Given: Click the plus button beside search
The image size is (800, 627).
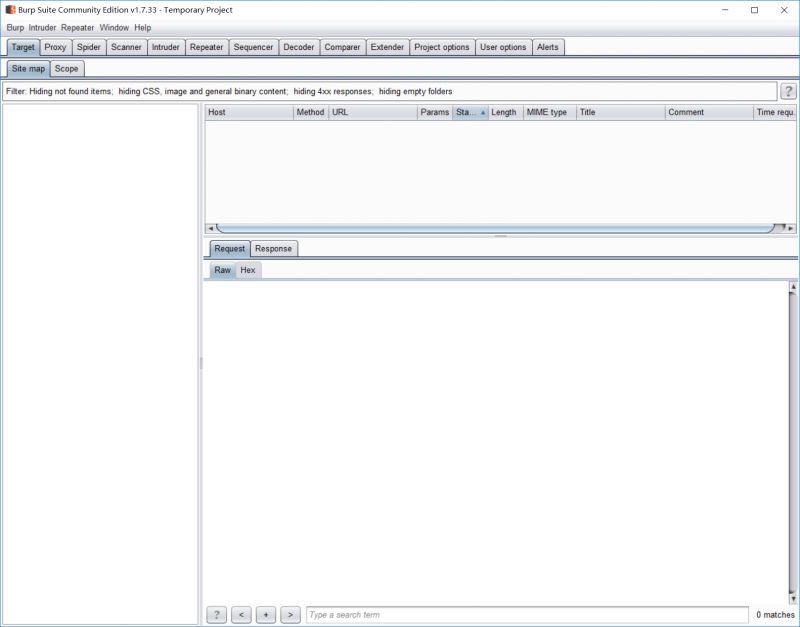Looking at the screenshot, I should tap(266, 615).
